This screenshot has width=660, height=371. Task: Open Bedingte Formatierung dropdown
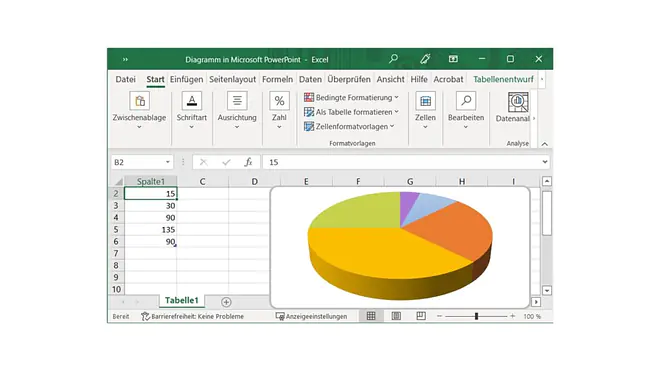[351, 97]
